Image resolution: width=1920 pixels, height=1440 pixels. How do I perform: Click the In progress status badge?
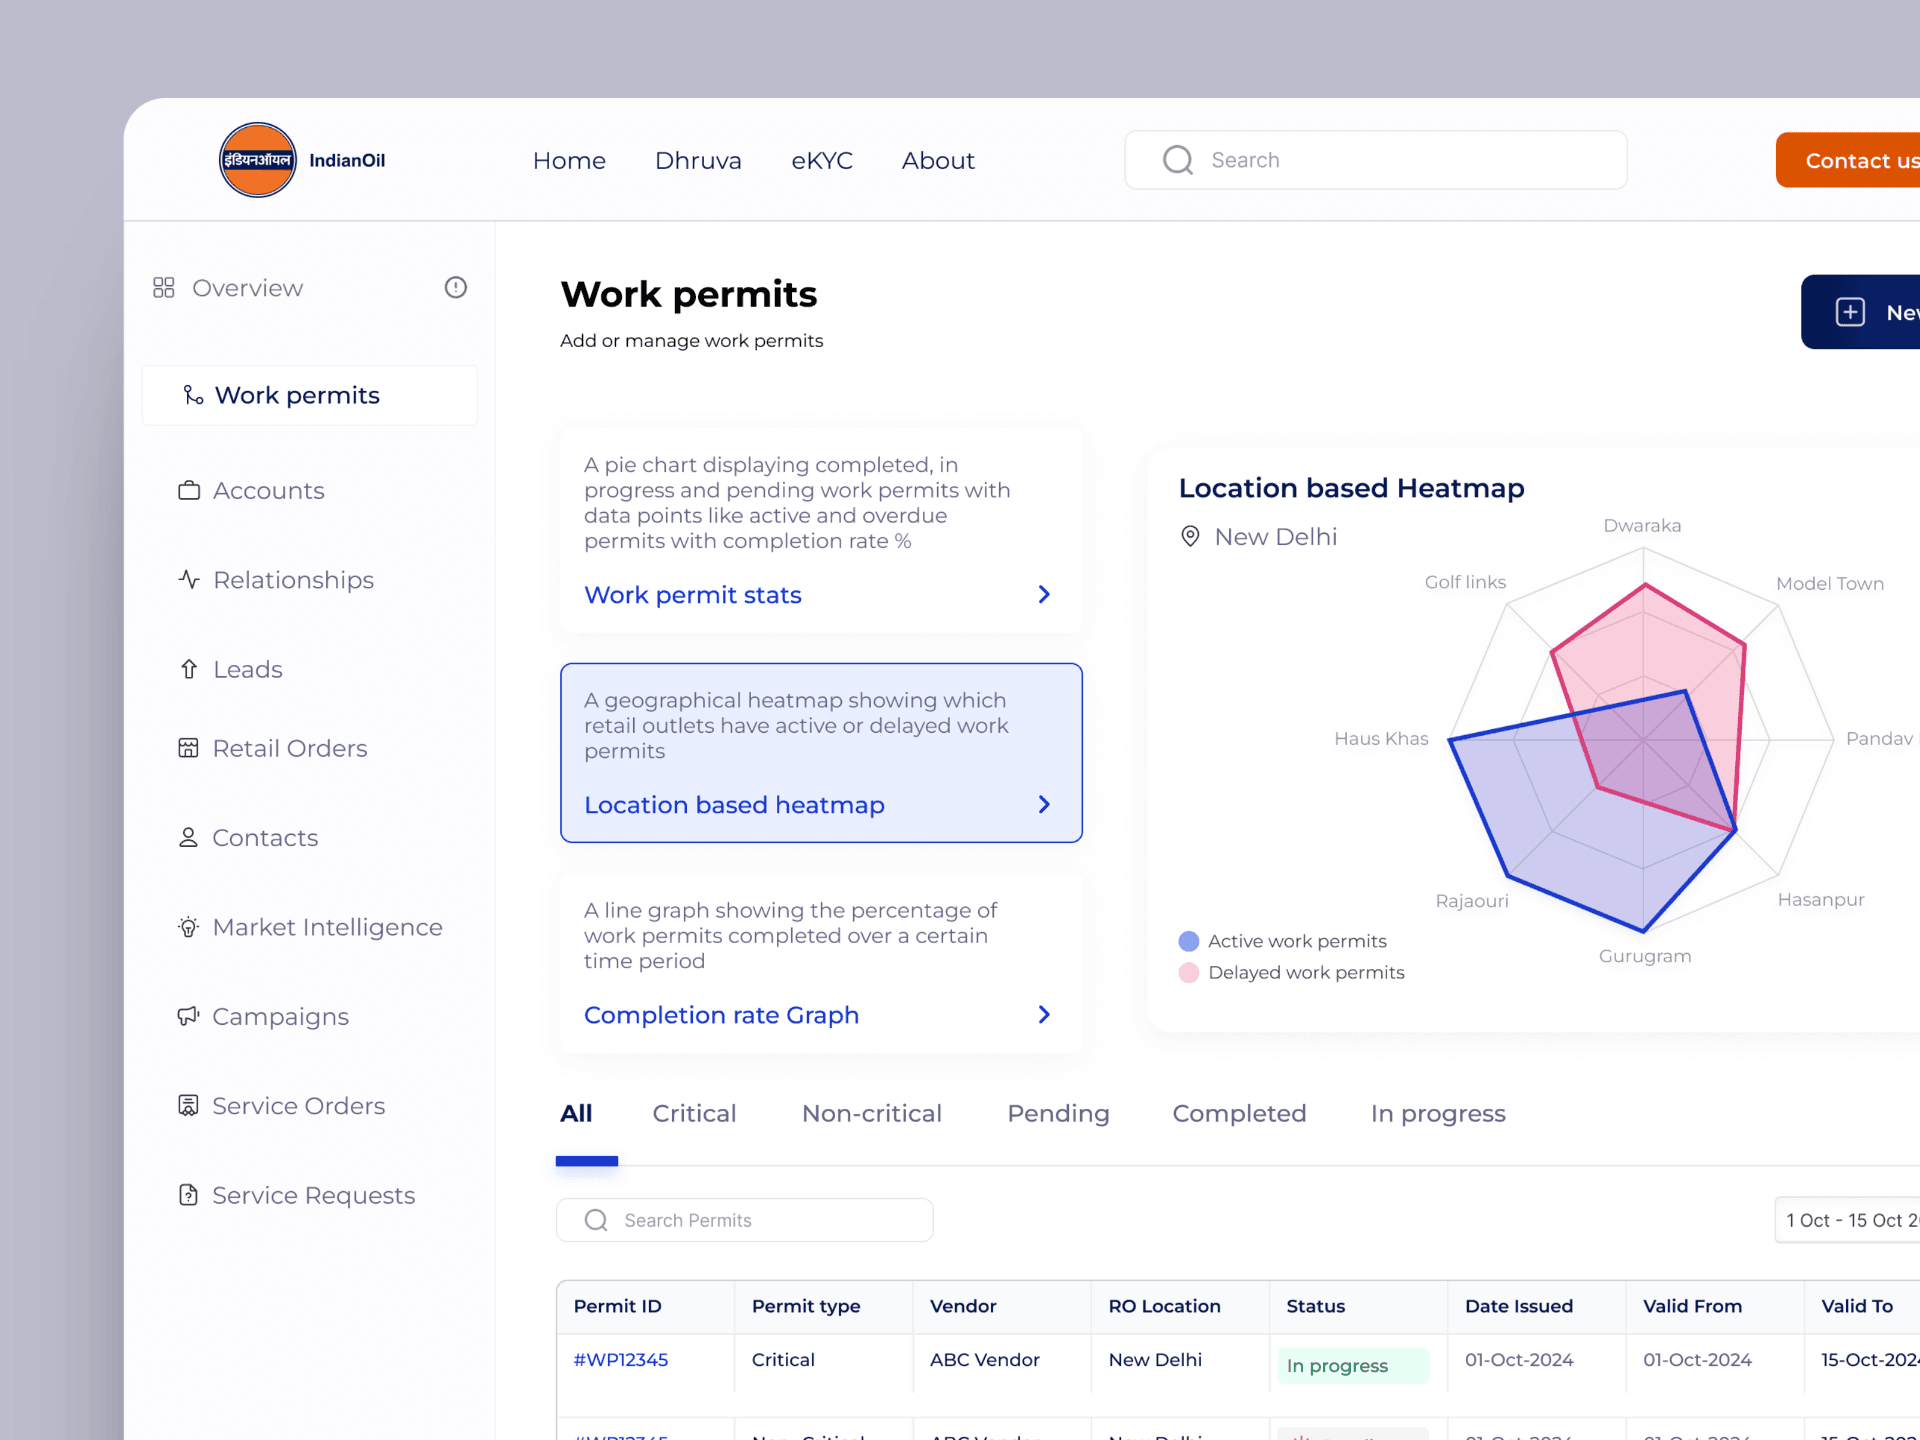coord(1353,1366)
